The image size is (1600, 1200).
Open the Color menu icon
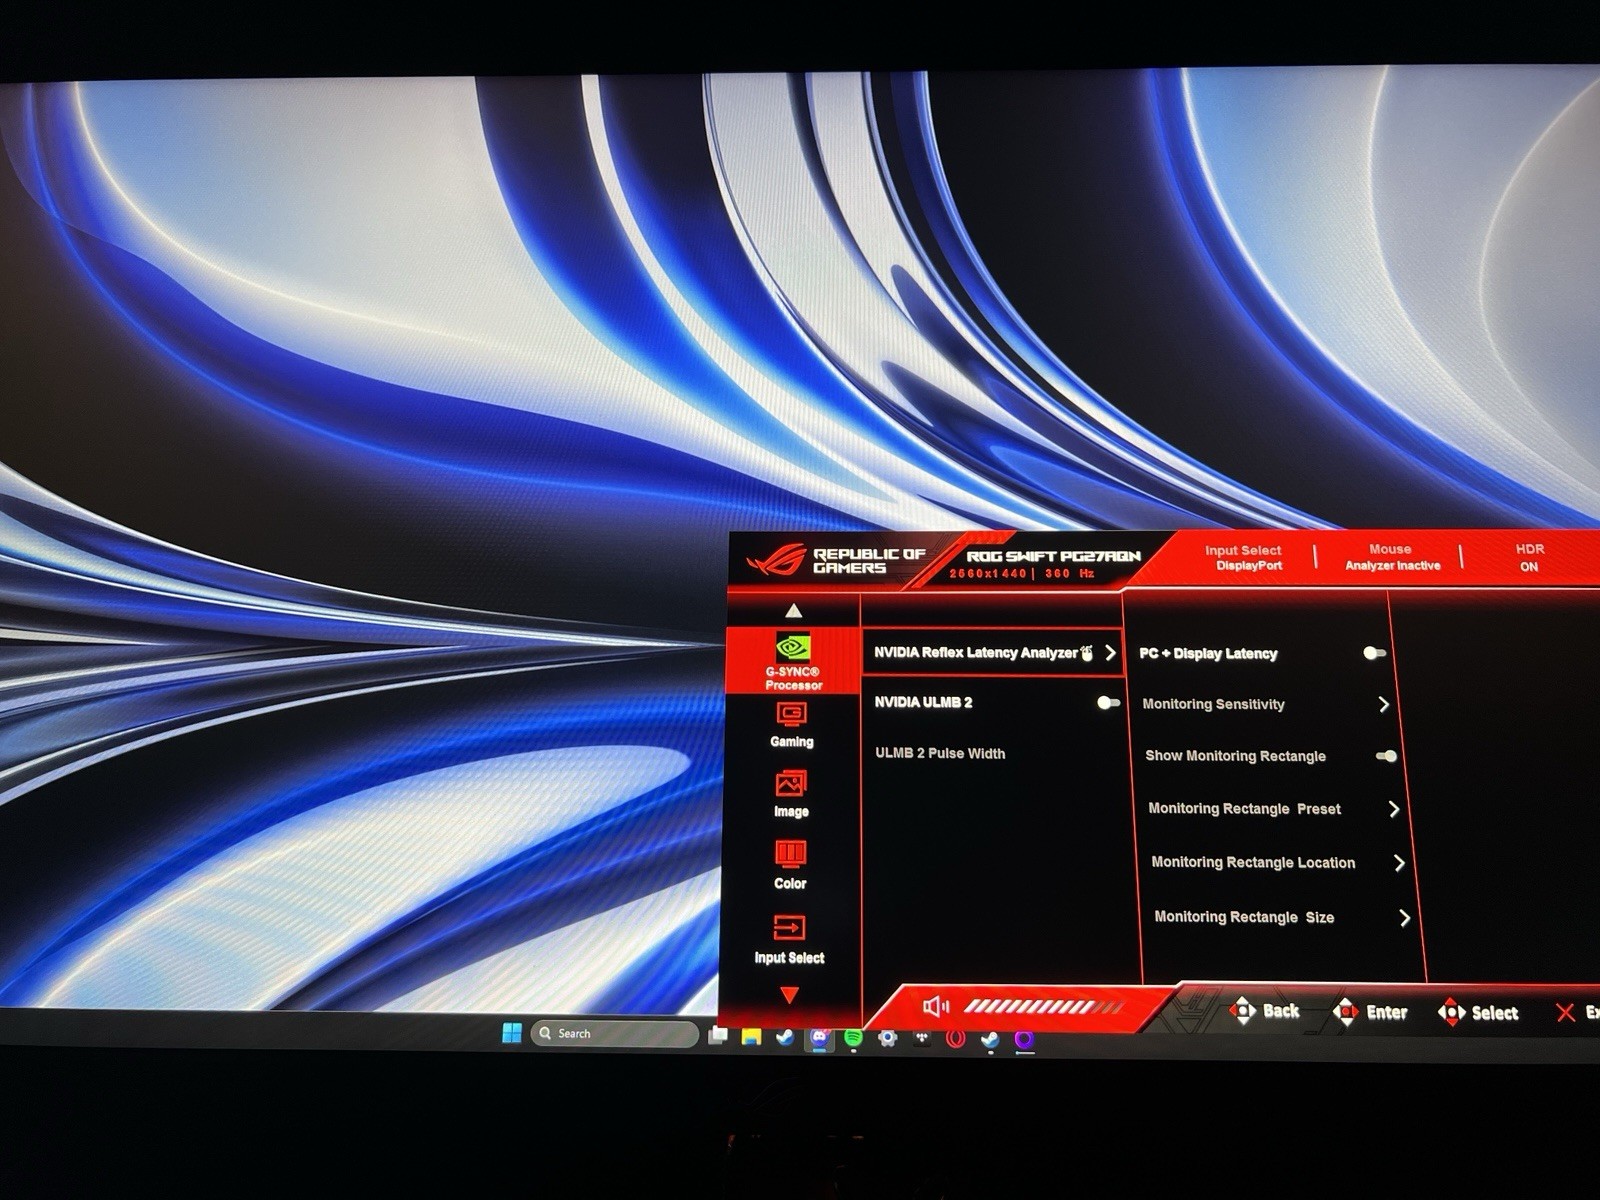tap(790, 855)
